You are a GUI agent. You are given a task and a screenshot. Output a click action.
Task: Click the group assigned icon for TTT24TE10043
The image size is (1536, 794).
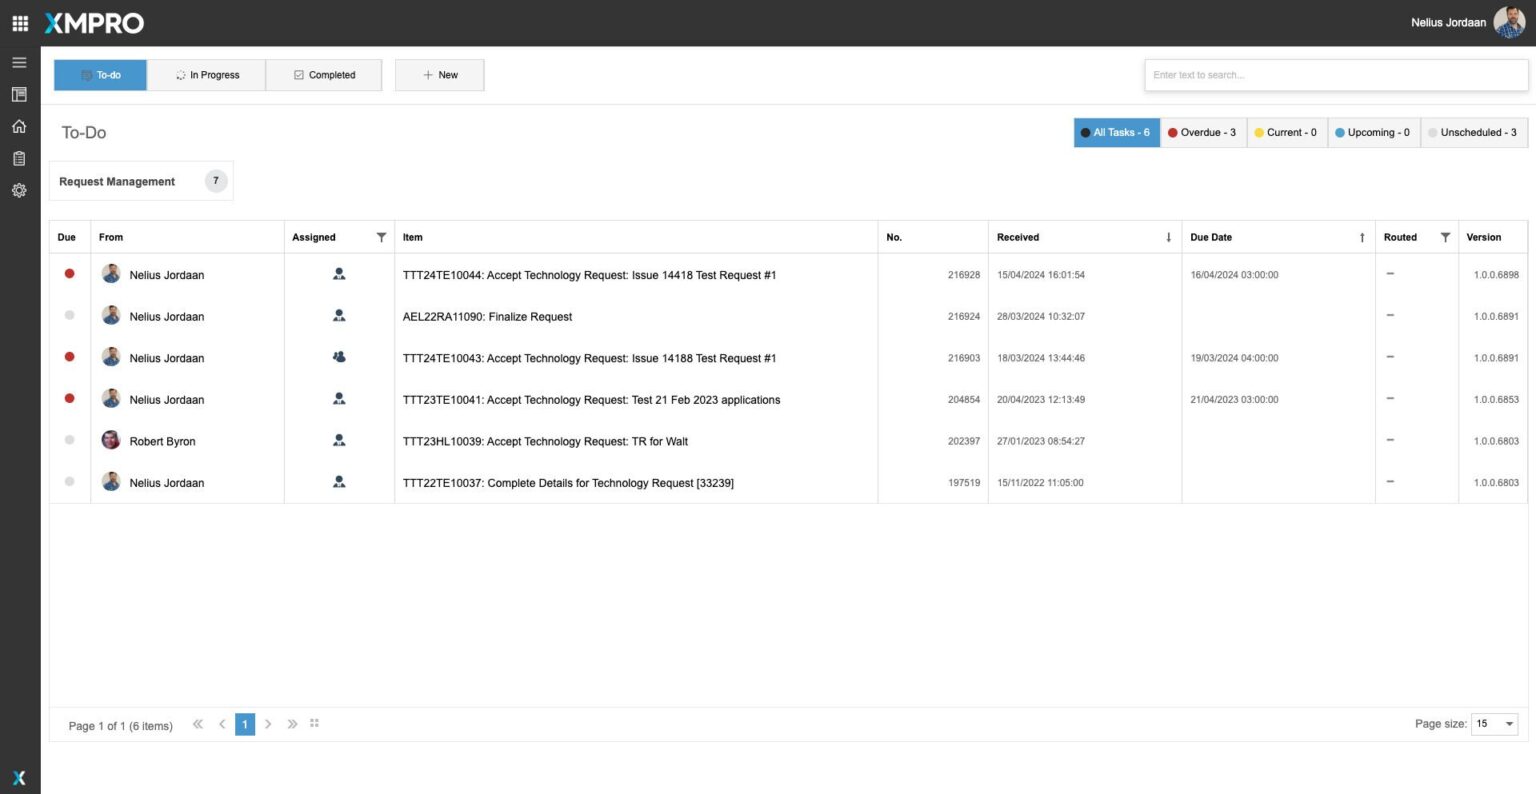(x=339, y=357)
